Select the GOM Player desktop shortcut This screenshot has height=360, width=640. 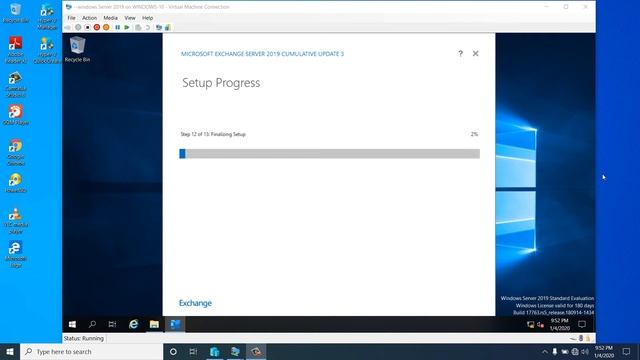[16, 115]
